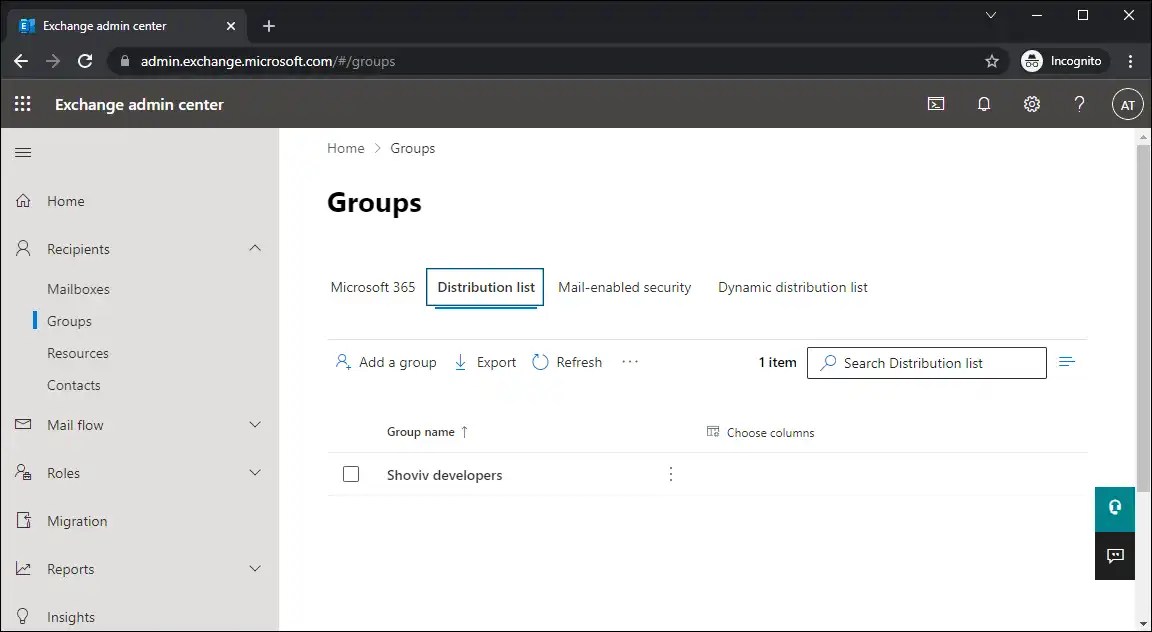Click inside the Search Distribution list field
Viewport: 1152px width, 632px height.
click(x=926, y=362)
